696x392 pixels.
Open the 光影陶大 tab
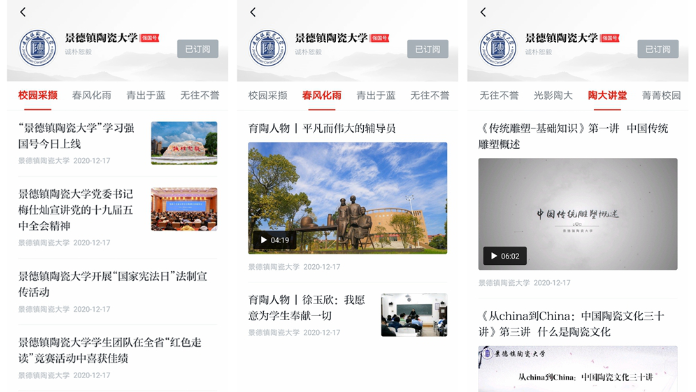coord(553,95)
